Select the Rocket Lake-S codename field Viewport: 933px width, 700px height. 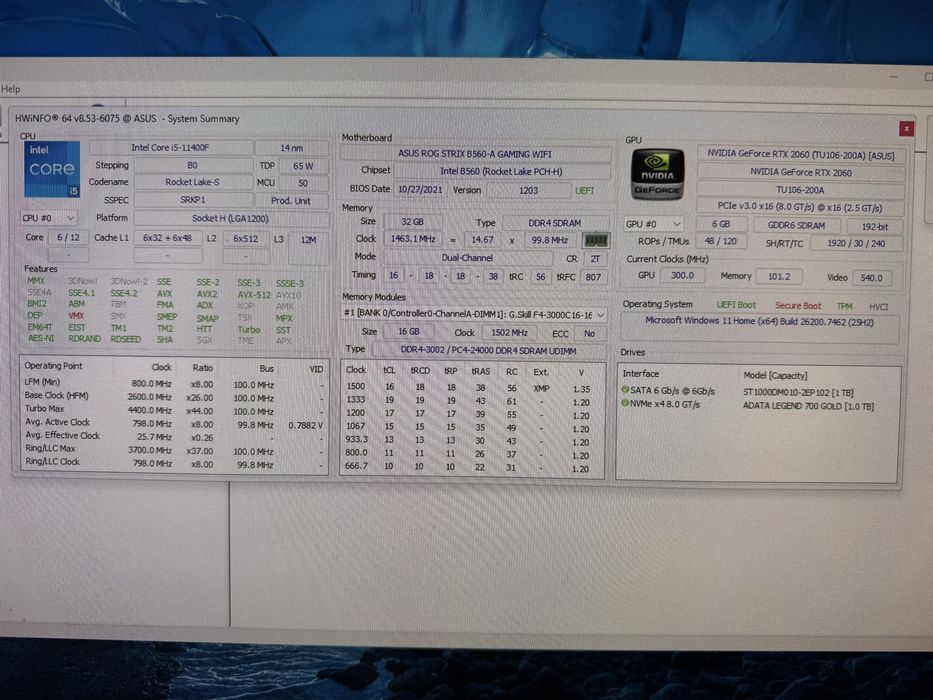click(193, 183)
